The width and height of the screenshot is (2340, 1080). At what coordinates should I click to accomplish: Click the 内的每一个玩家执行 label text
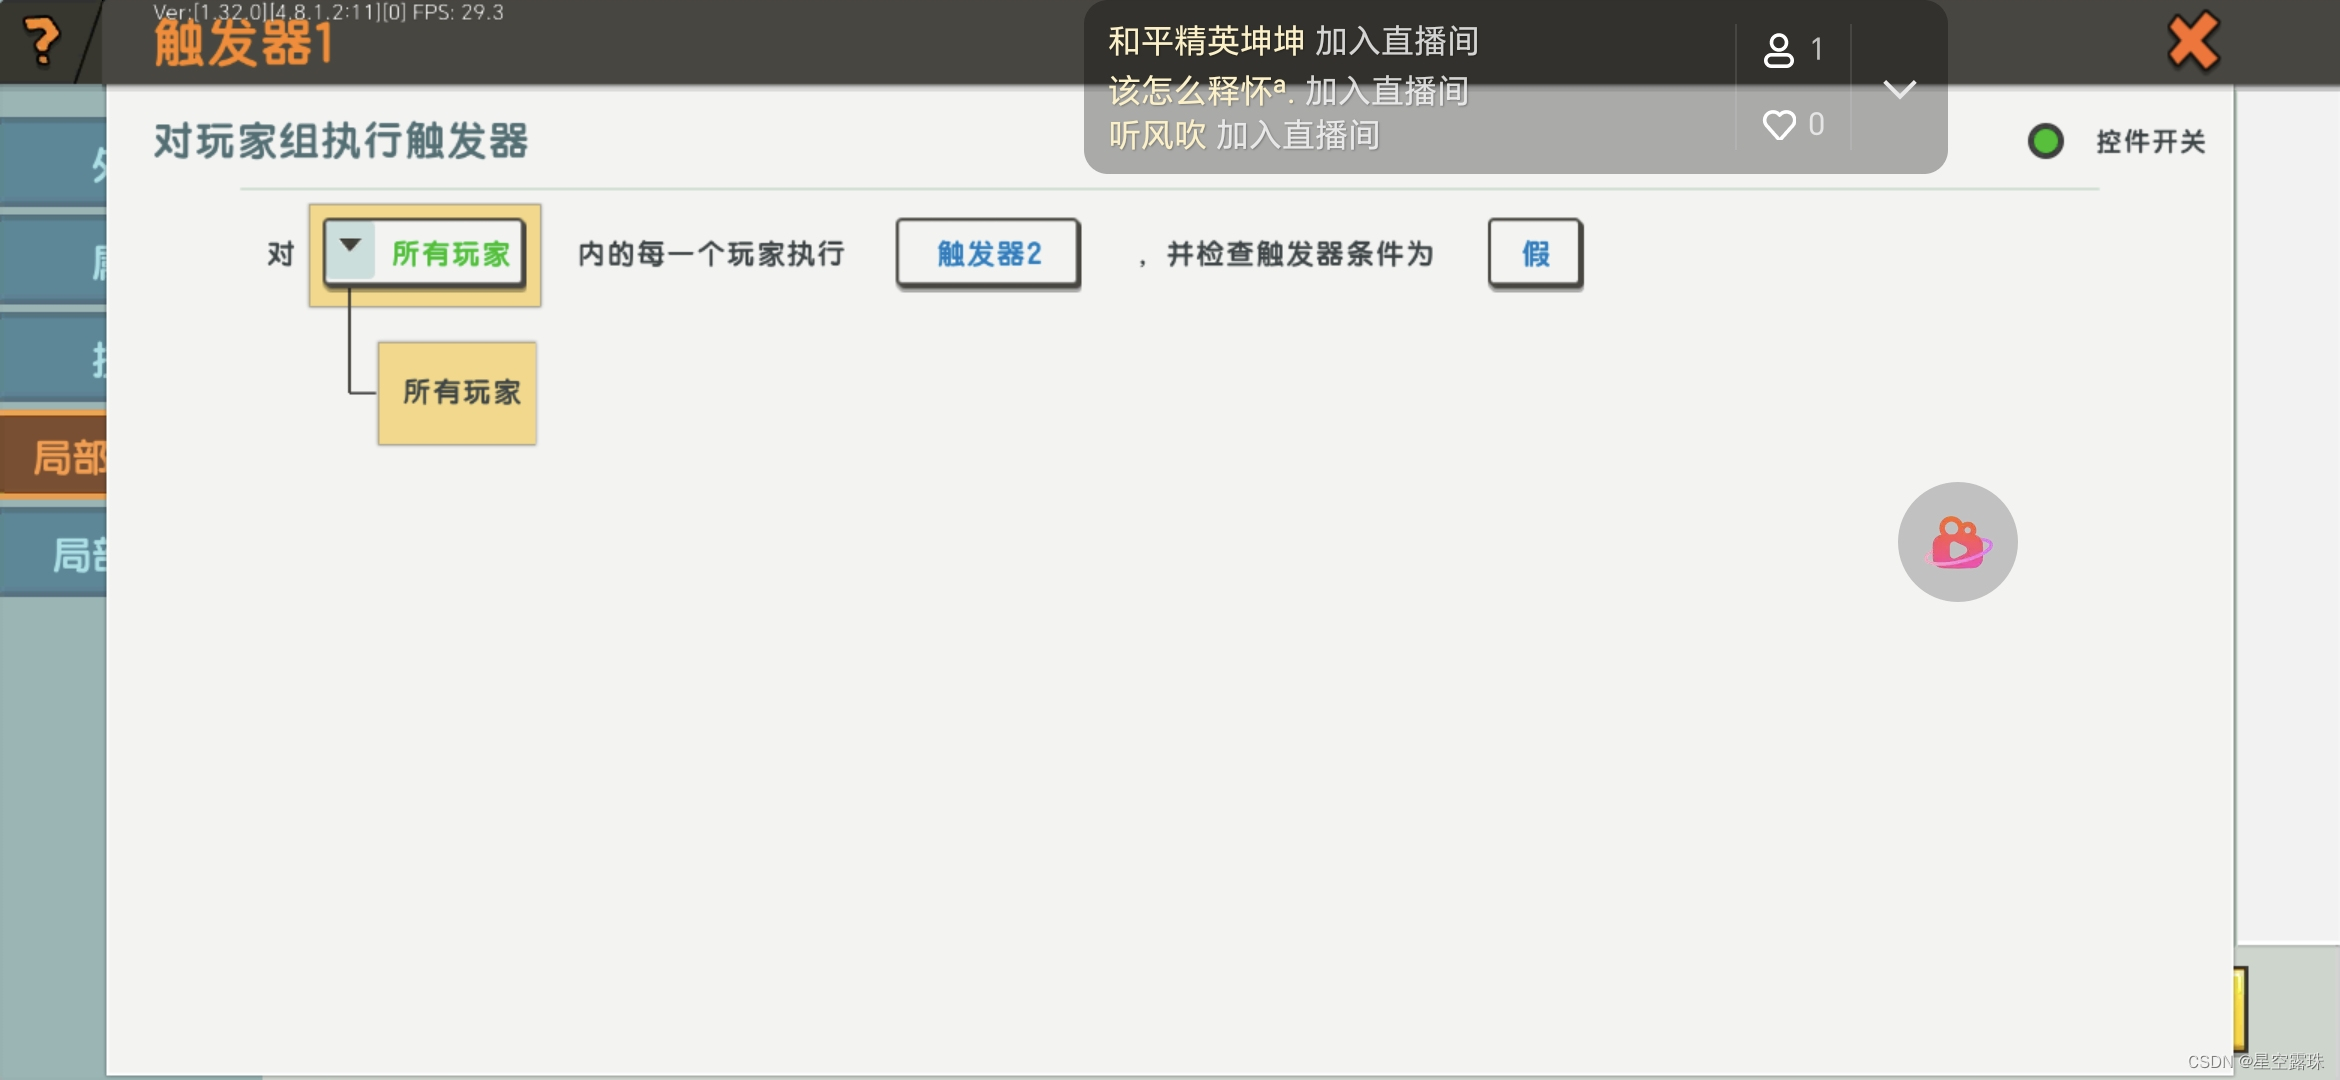pos(711,254)
